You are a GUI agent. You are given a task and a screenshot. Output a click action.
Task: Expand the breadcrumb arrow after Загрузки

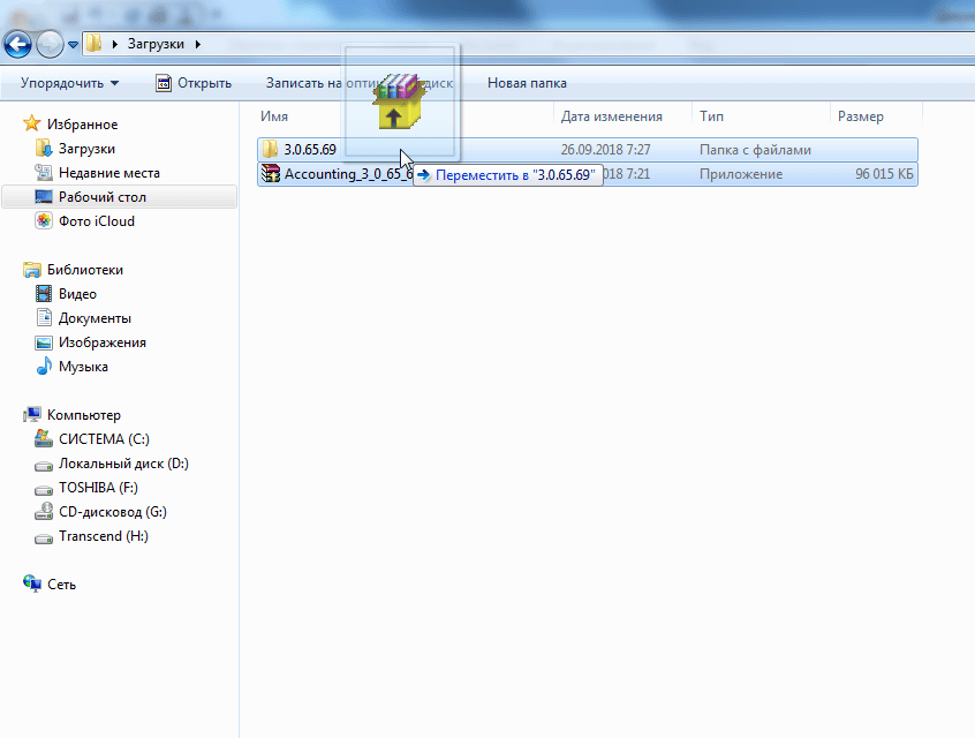198,44
